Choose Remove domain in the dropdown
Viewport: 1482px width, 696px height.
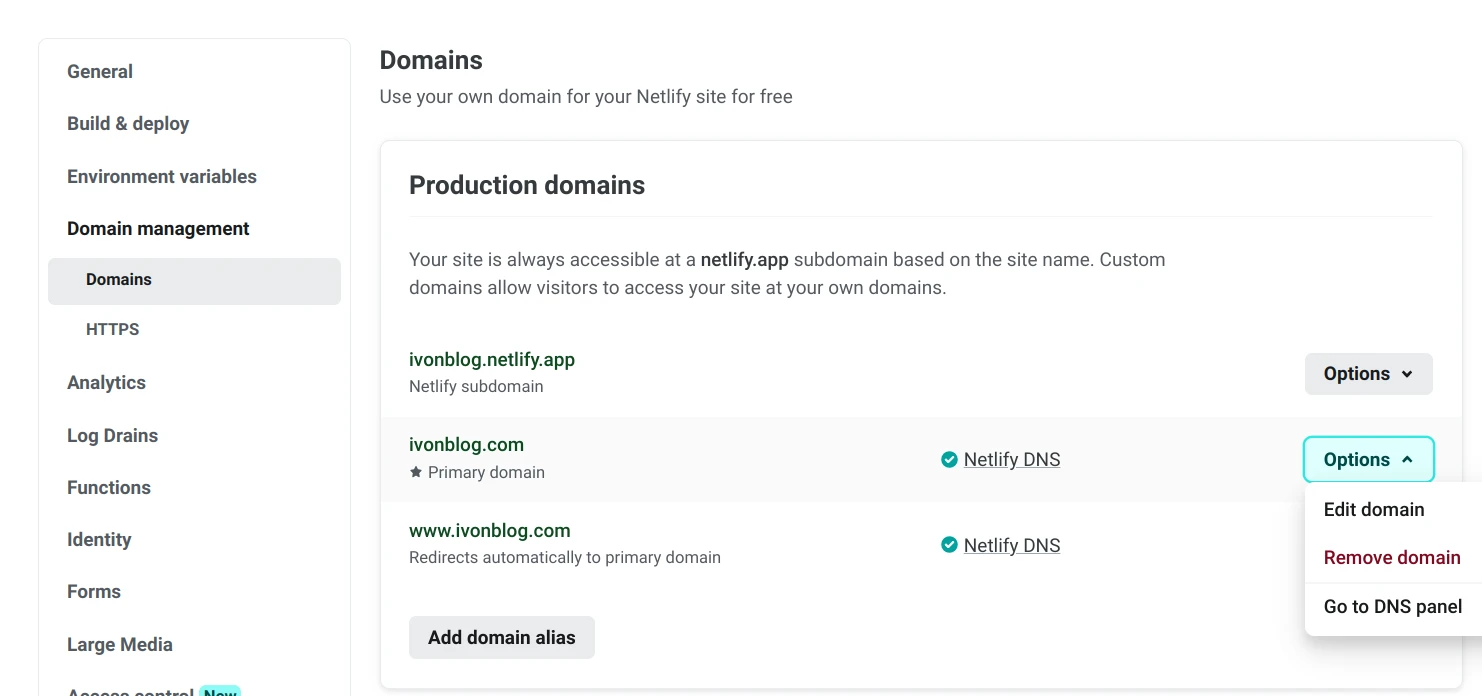pyautogui.click(x=1391, y=558)
